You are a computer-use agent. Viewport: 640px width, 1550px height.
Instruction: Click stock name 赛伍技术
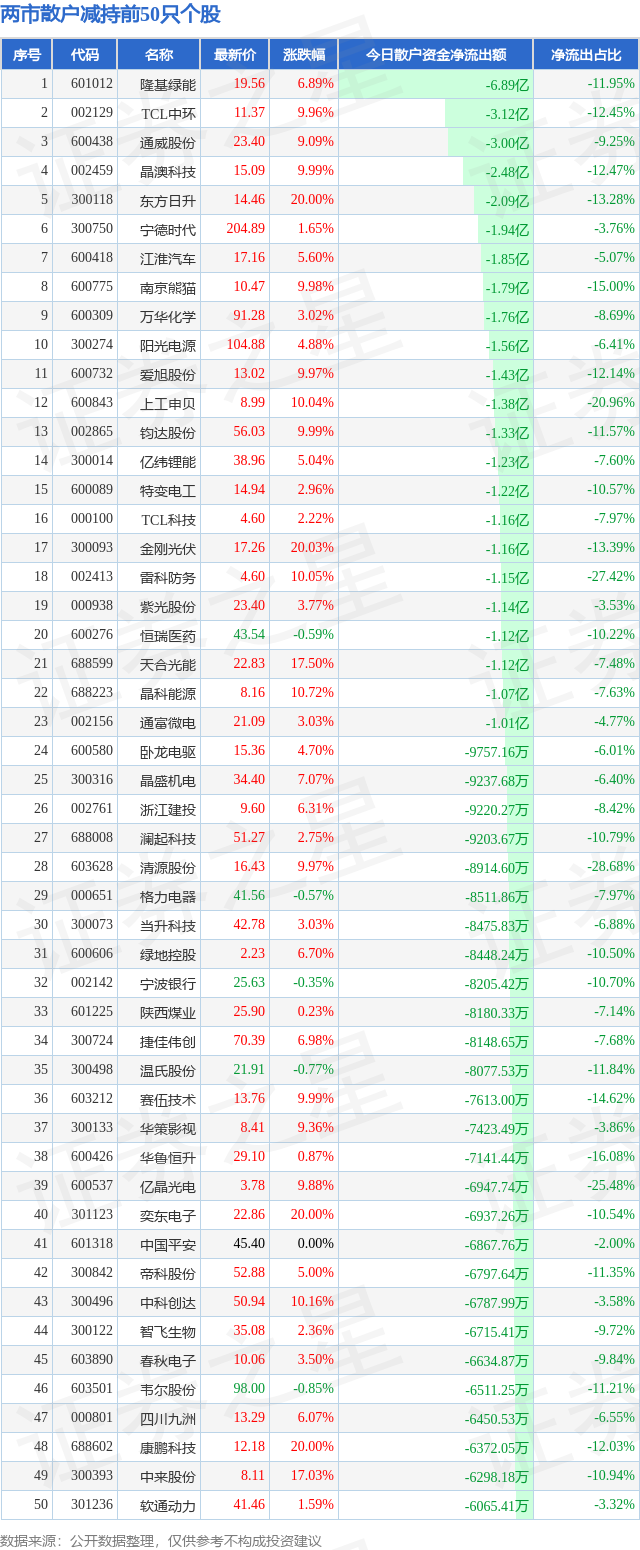click(168, 1100)
